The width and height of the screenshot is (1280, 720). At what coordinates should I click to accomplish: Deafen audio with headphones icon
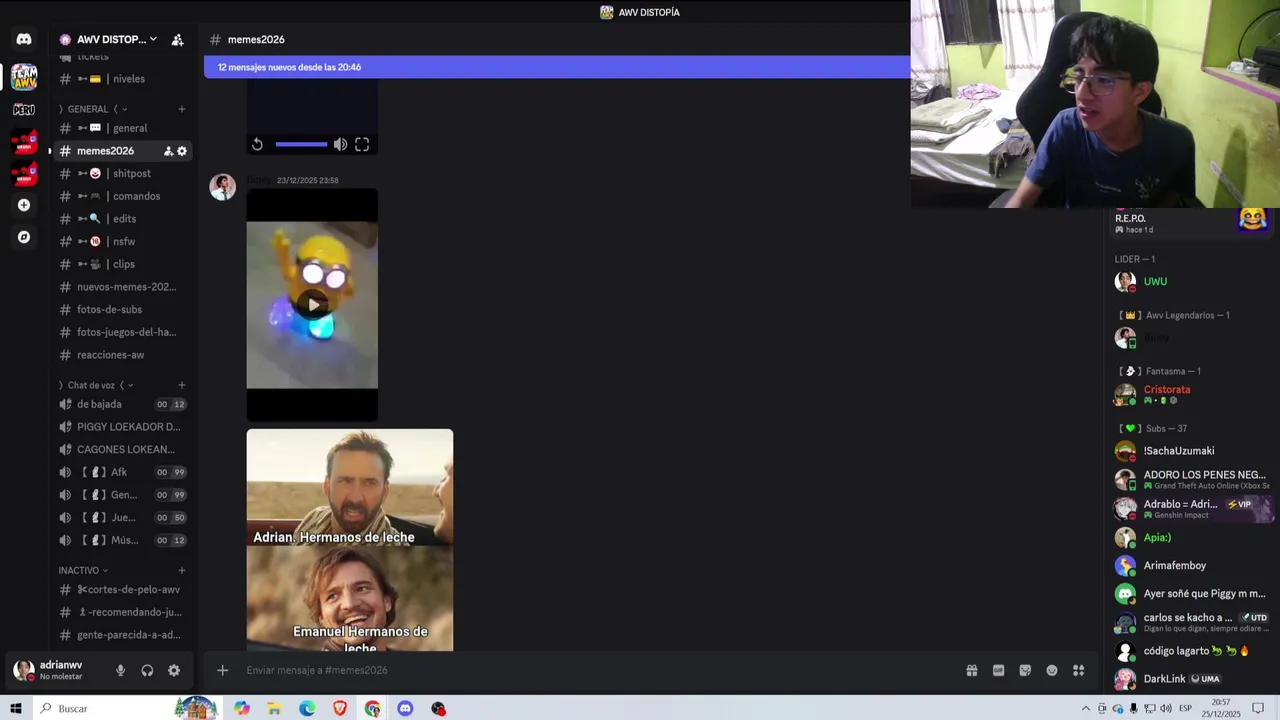147,671
